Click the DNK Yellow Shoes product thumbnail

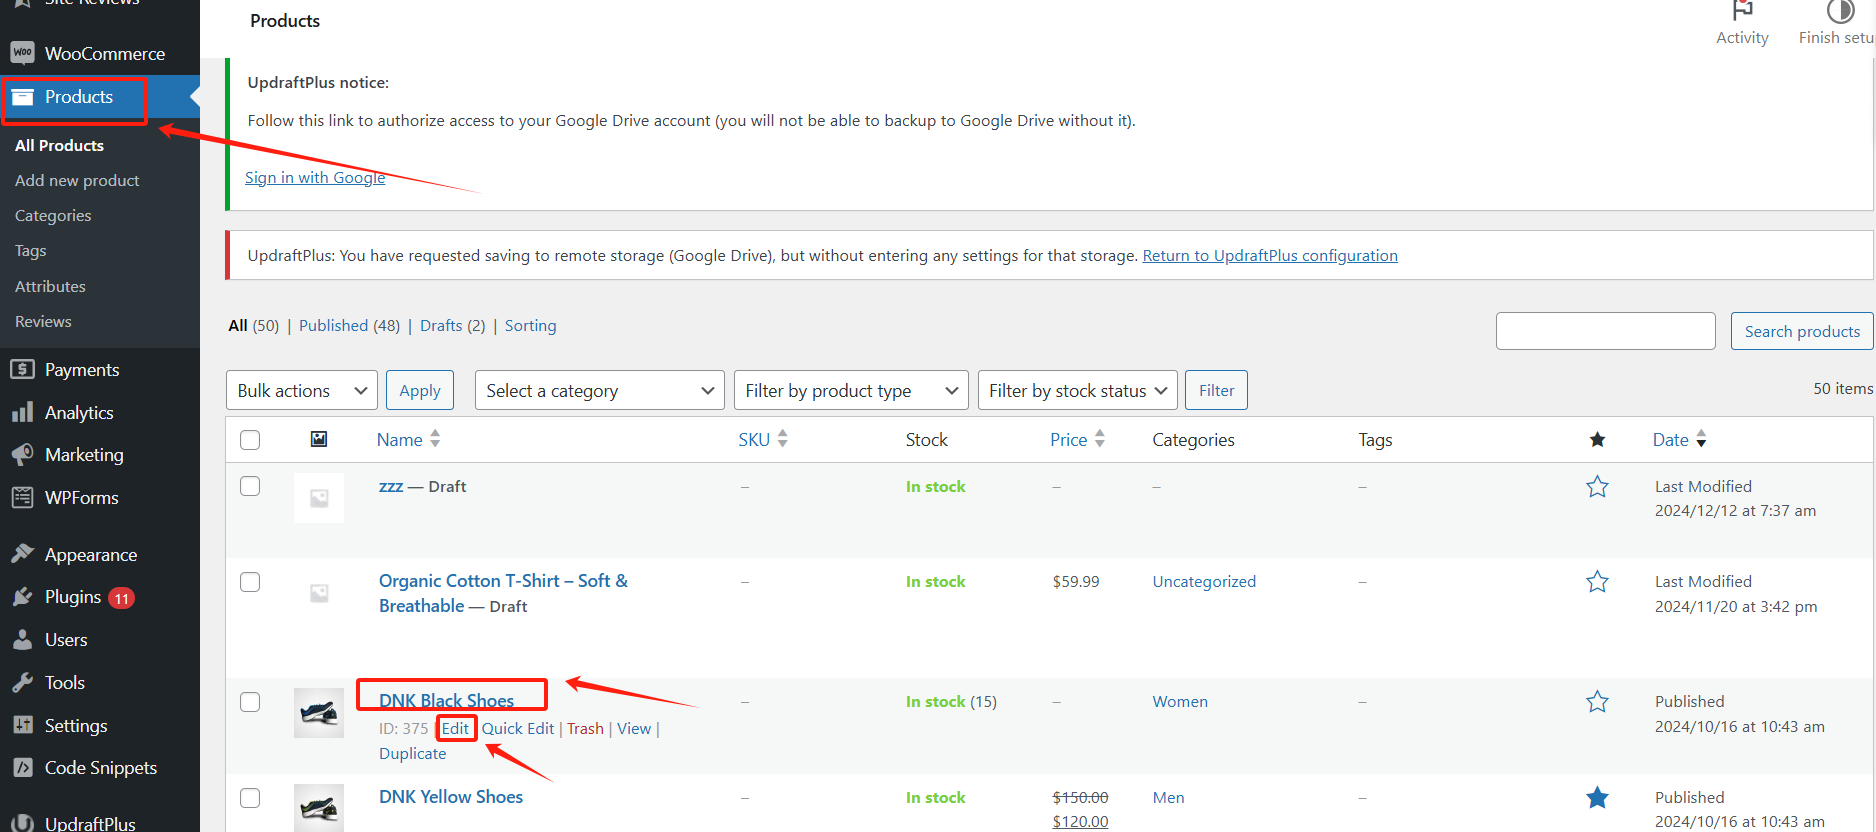click(x=319, y=808)
